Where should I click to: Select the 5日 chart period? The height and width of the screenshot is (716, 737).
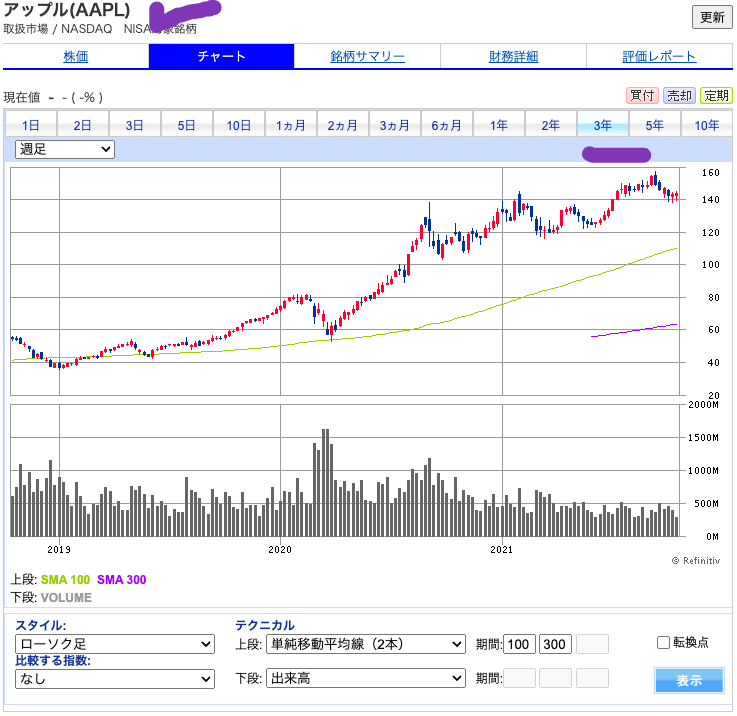click(x=187, y=125)
